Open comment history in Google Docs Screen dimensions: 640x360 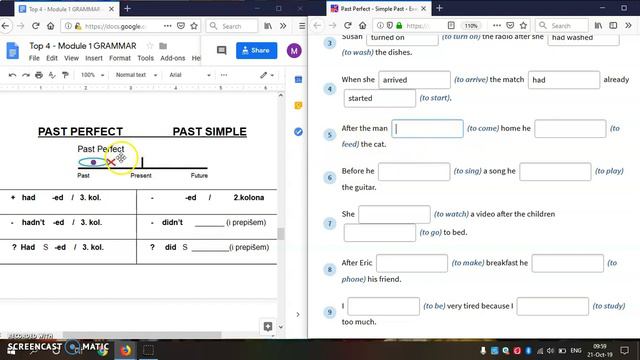tap(222, 50)
